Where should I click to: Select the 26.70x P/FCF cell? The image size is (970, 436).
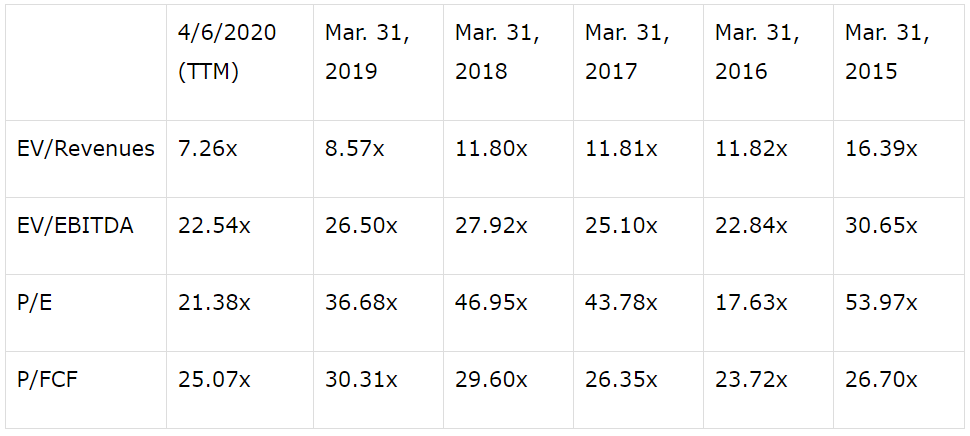[x=881, y=380]
